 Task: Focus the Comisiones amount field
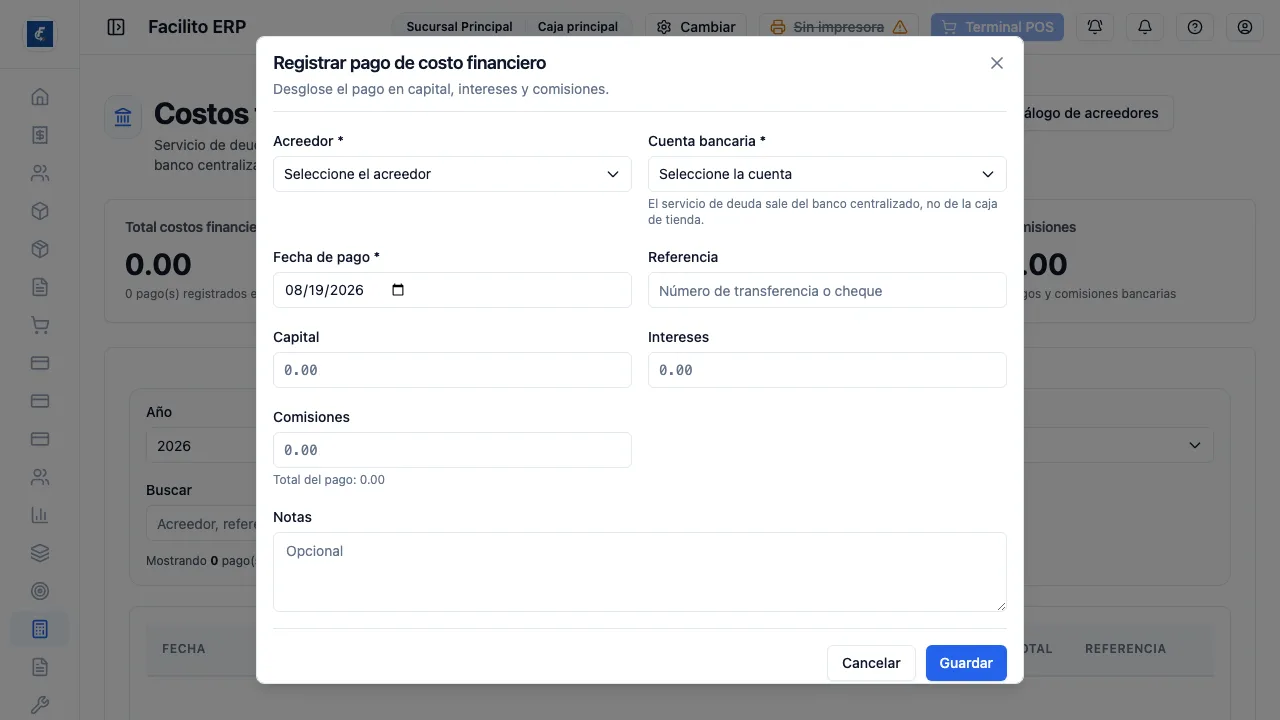(x=452, y=450)
